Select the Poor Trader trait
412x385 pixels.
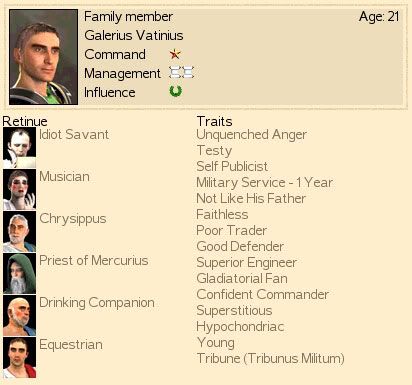(x=231, y=230)
